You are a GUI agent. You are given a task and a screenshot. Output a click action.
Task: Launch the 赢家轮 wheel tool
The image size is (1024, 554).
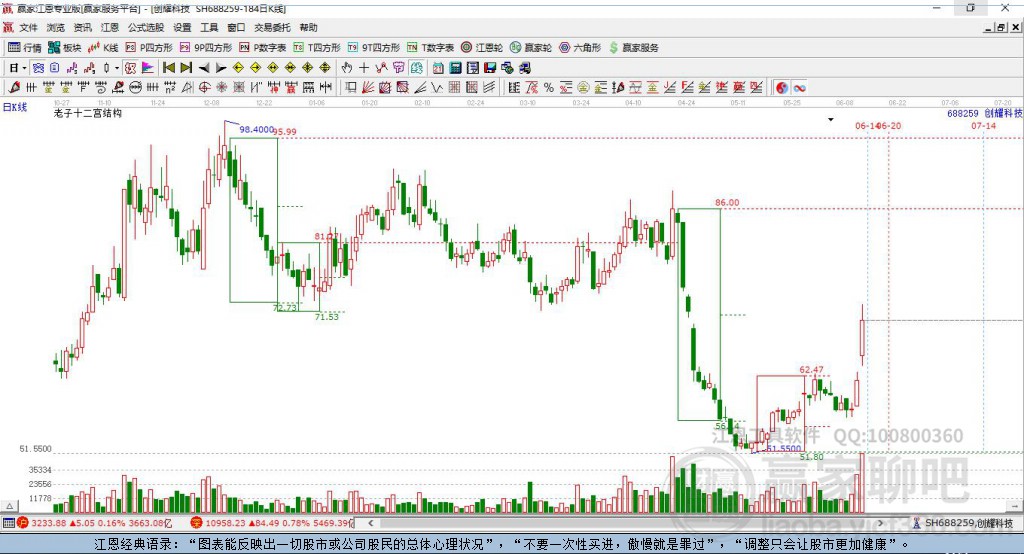(531, 48)
